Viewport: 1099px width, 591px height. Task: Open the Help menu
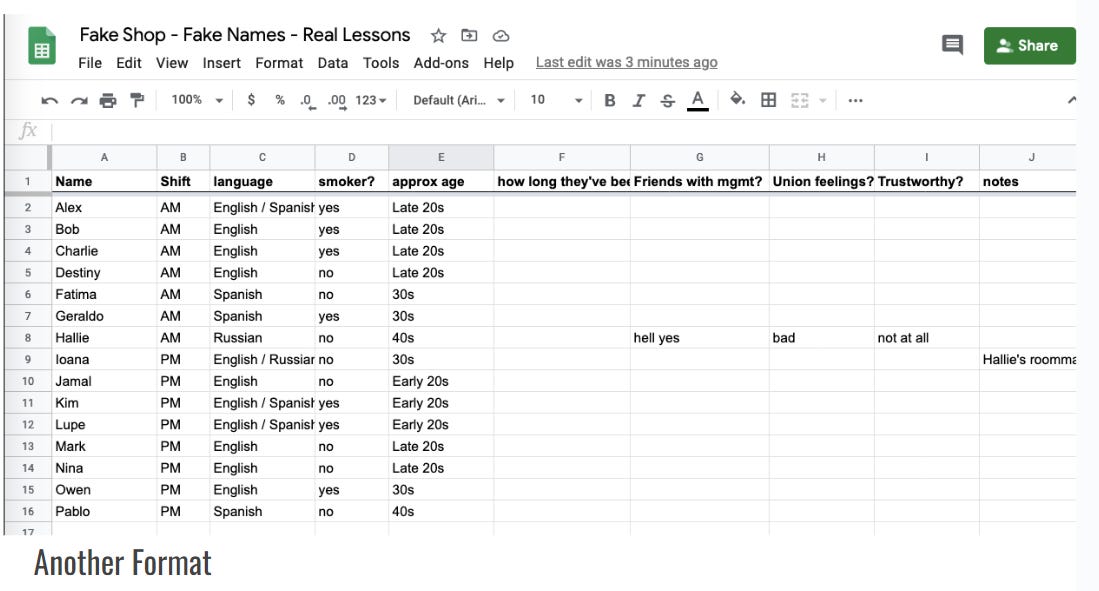(x=498, y=63)
